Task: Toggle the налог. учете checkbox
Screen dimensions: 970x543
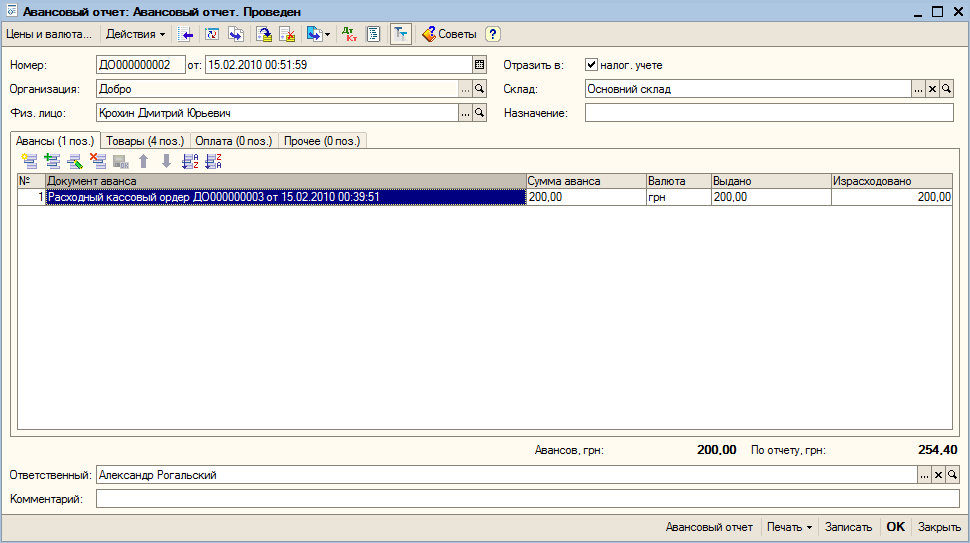Action: 591,64
